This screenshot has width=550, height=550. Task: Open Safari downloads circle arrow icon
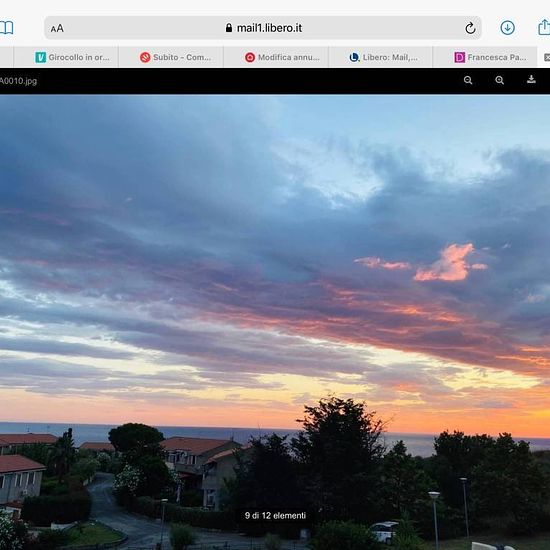point(507,28)
